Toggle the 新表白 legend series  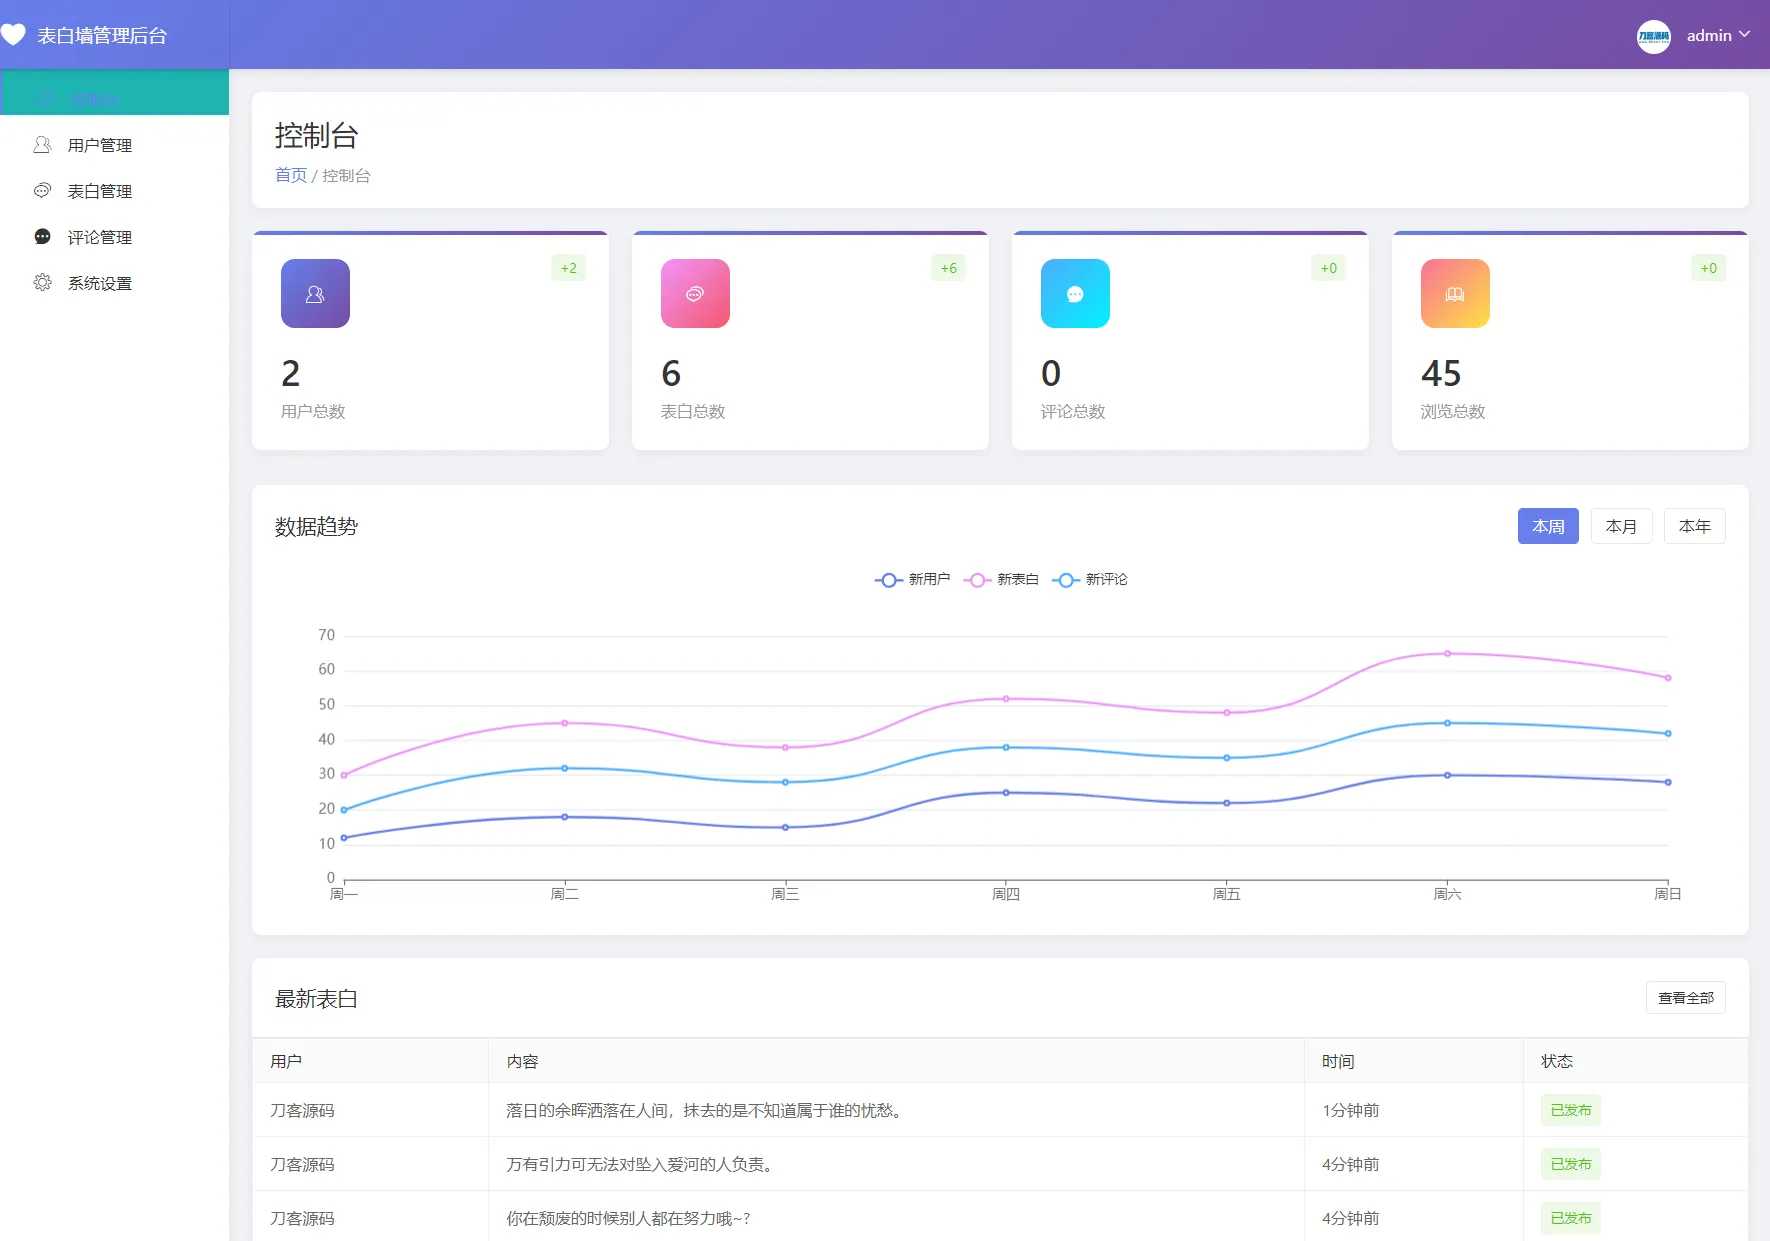click(x=1001, y=579)
